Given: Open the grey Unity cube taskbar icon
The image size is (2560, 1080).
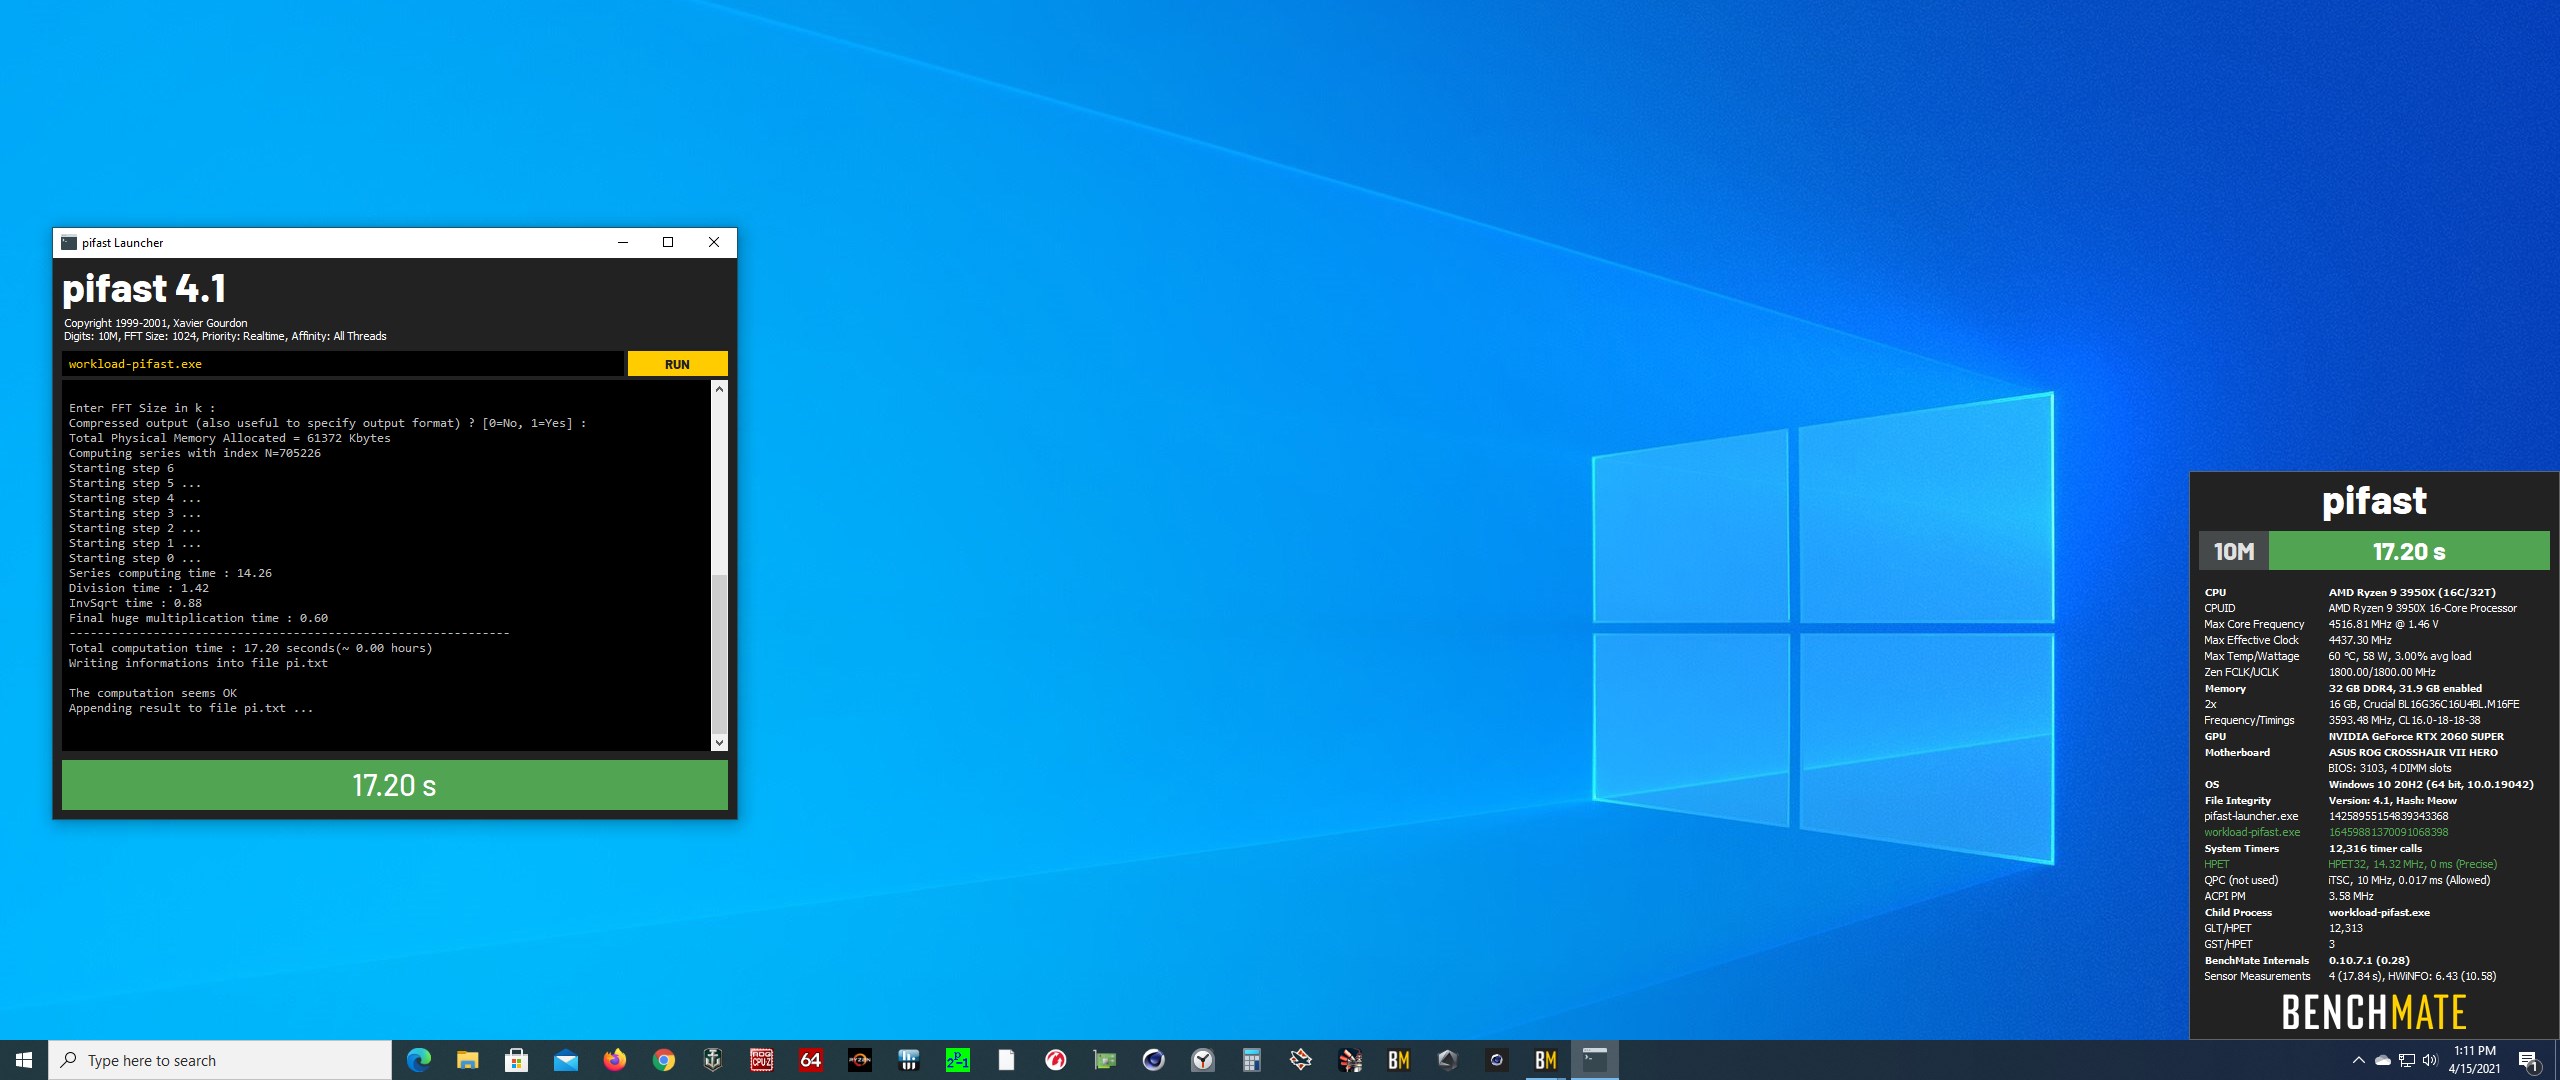Looking at the screenshot, I should tap(1447, 1060).
